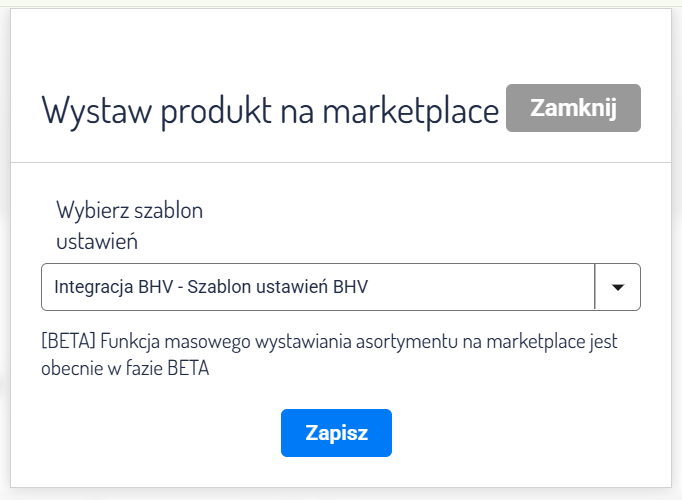Click the horizontal divider under the header
The image size is (682, 500).
click(x=340, y=162)
